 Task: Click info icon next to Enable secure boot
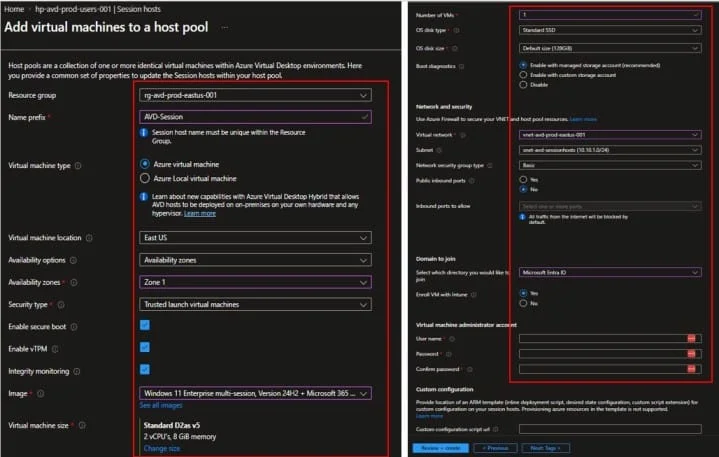[x=74, y=327]
